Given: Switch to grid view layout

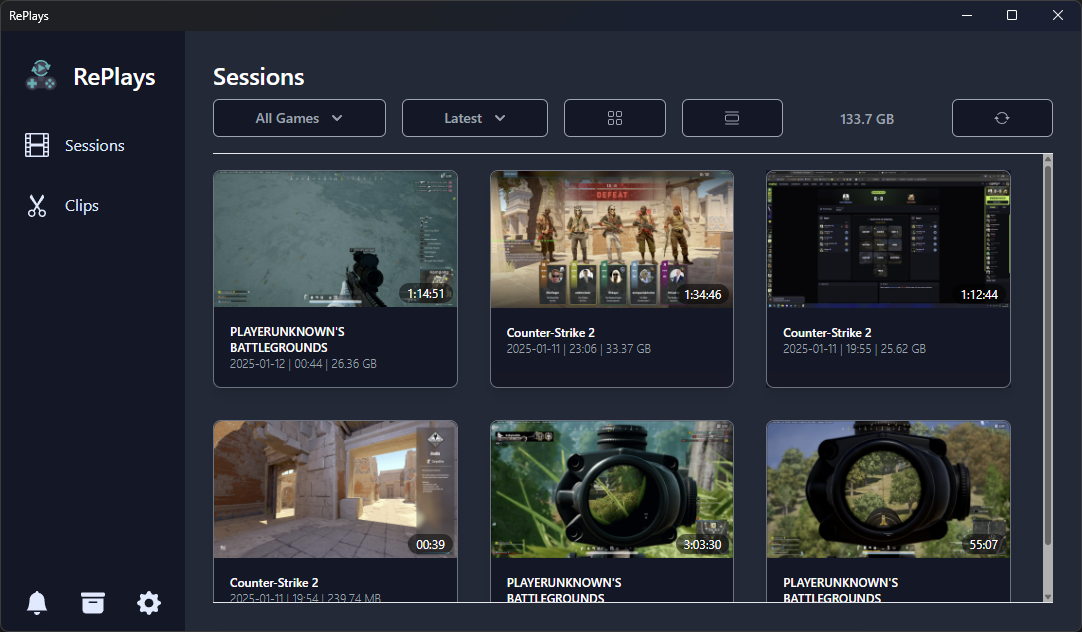Looking at the screenshot, I should click(x=614, y=118).
